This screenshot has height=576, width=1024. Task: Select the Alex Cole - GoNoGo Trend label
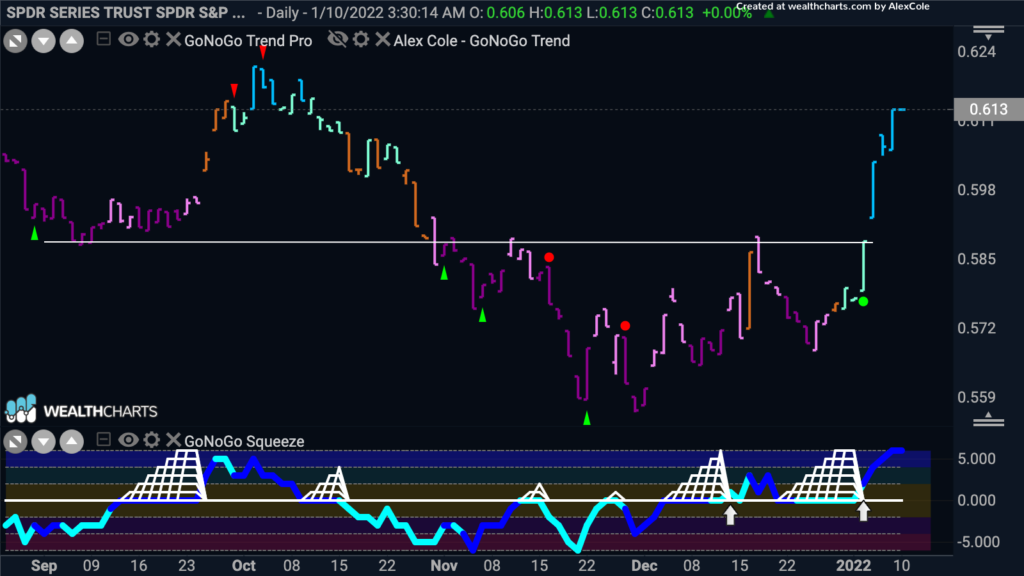[x=482, y=40]
